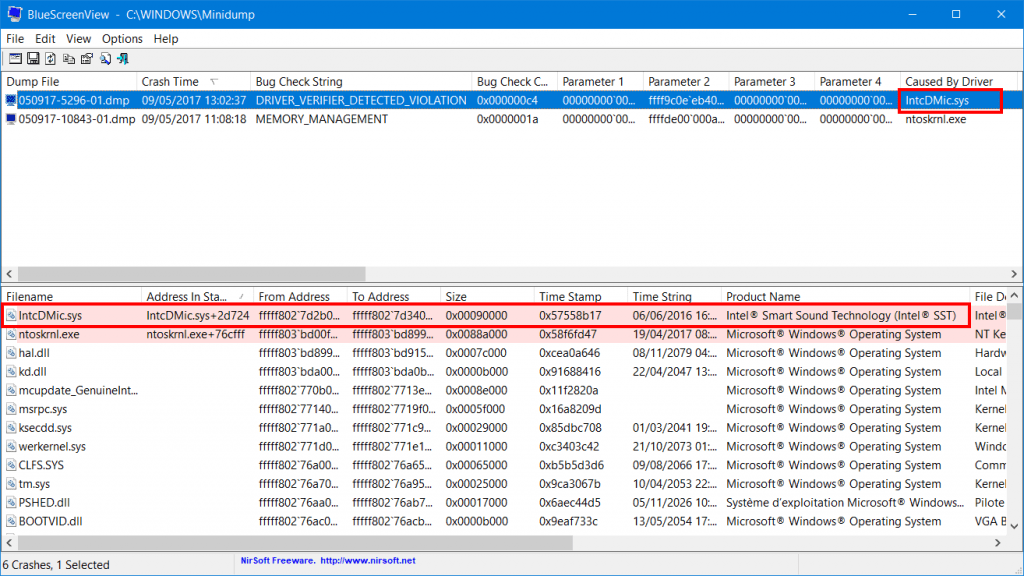Click the file icon beside hal.dll
Viewport: 1024px width, 576px height.
(x=11, y=353)
